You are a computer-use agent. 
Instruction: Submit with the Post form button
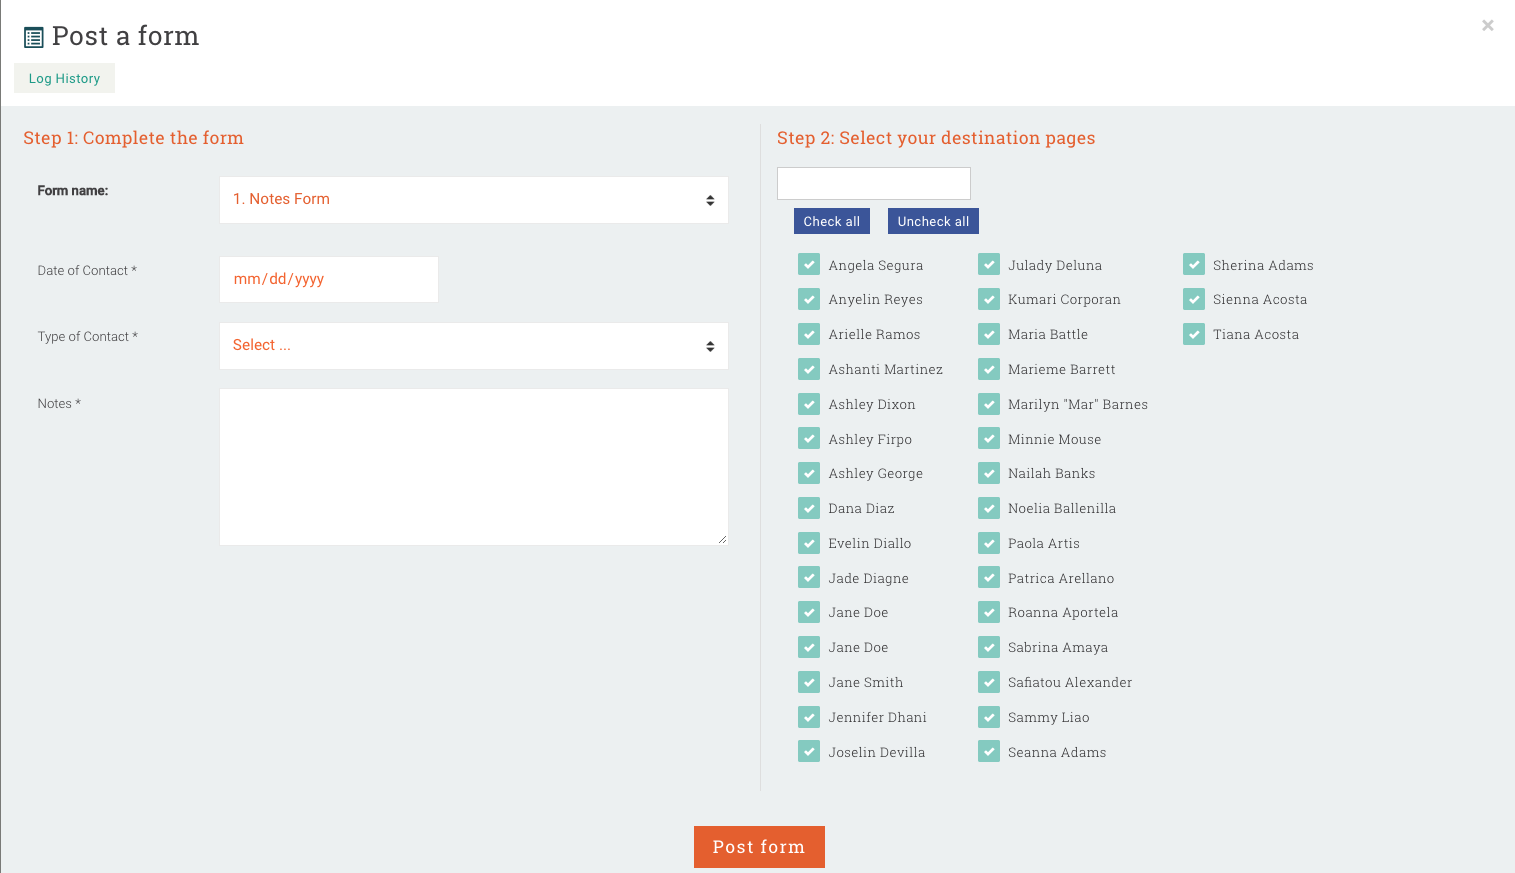(x=758, y=847)
